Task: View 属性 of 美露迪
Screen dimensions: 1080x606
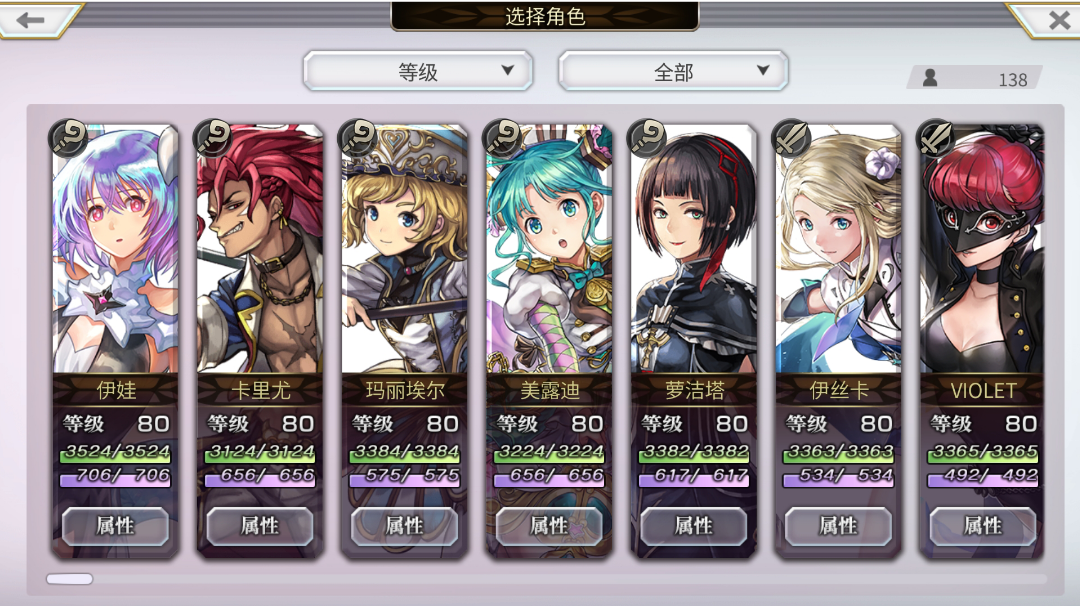Action: click(x=549, y=526)
